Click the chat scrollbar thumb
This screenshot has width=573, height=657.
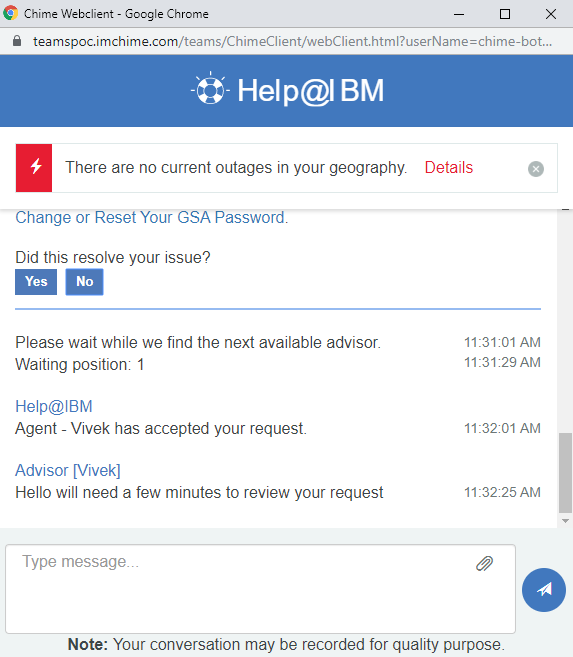(x=565, y=473)
